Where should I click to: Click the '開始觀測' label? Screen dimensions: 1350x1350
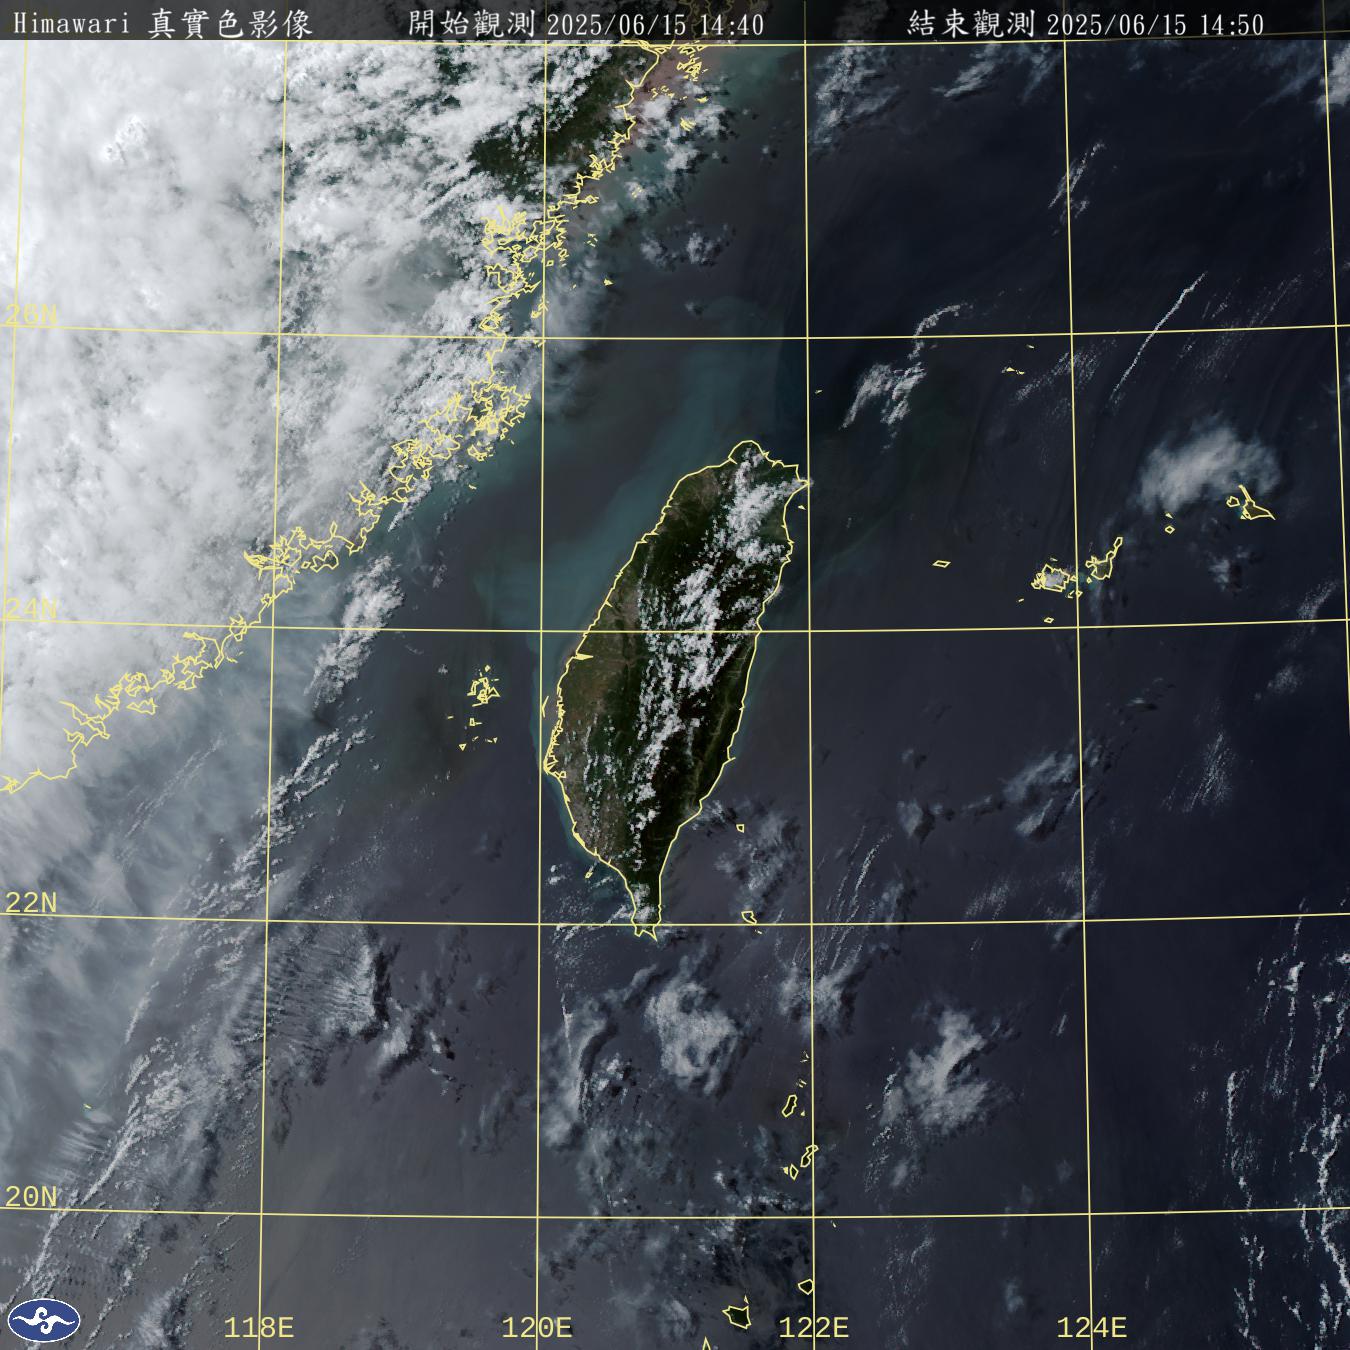(x=472, y=24)
